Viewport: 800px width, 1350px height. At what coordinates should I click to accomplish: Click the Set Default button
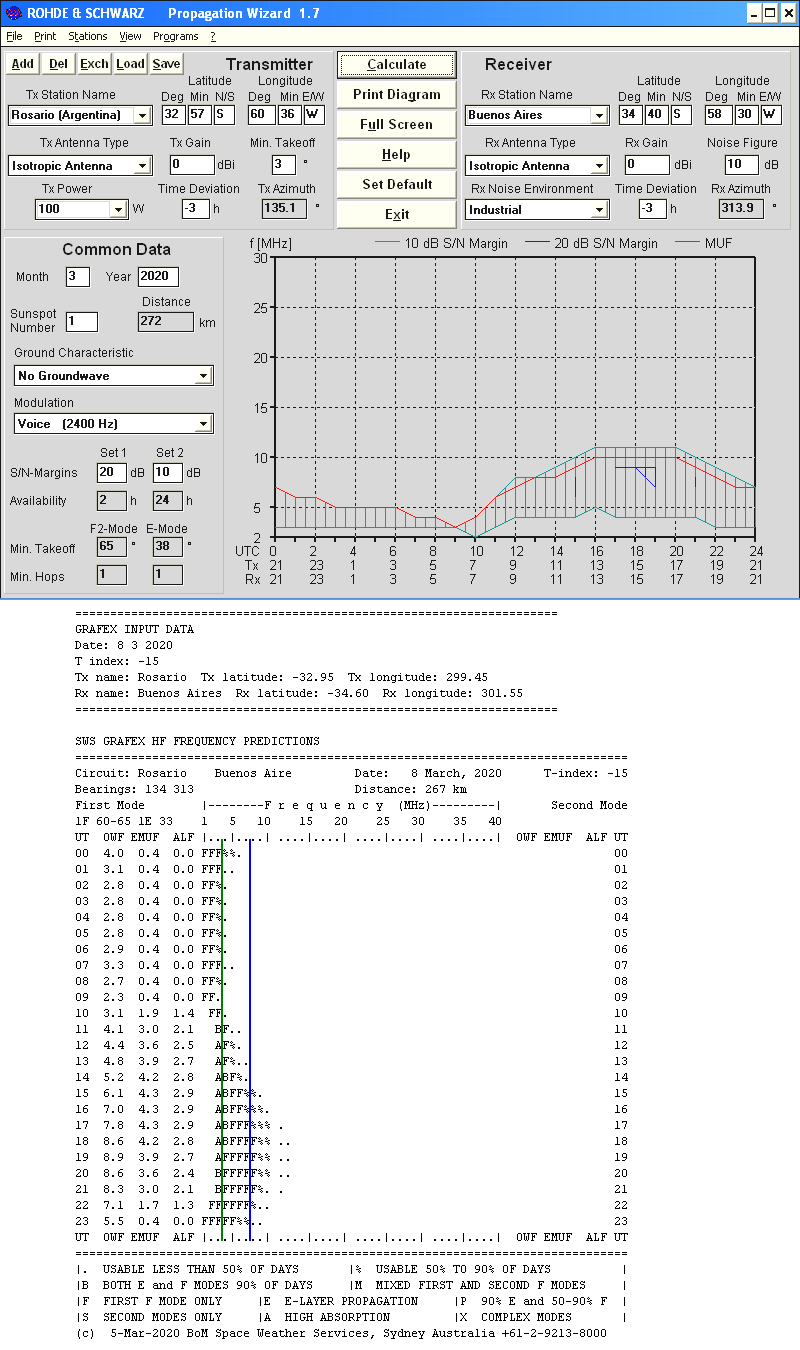396,184
